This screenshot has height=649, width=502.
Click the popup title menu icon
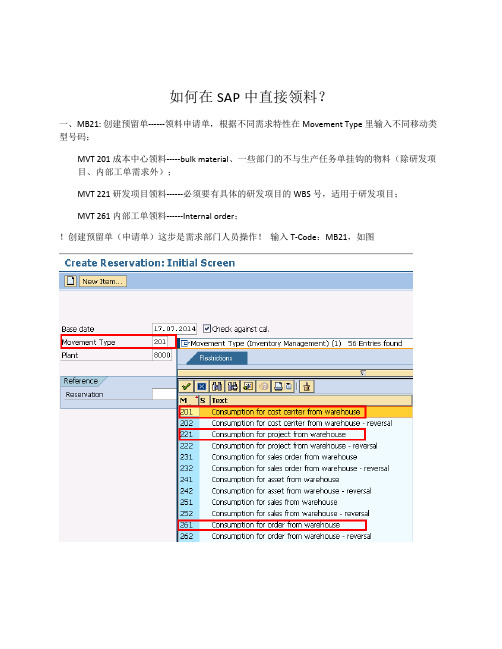185,343
